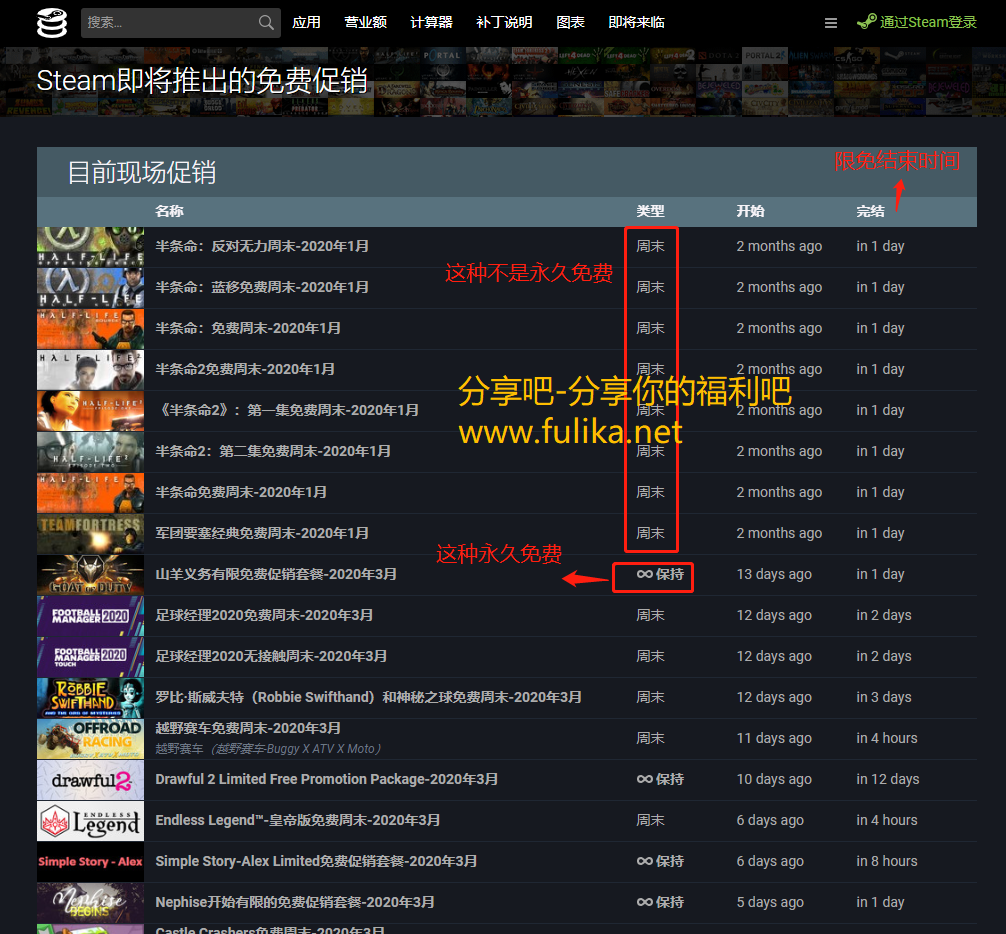Open Nephise Begins thumbnail
This screenshot has width=1006, height=934.
[x=90, y=903]
